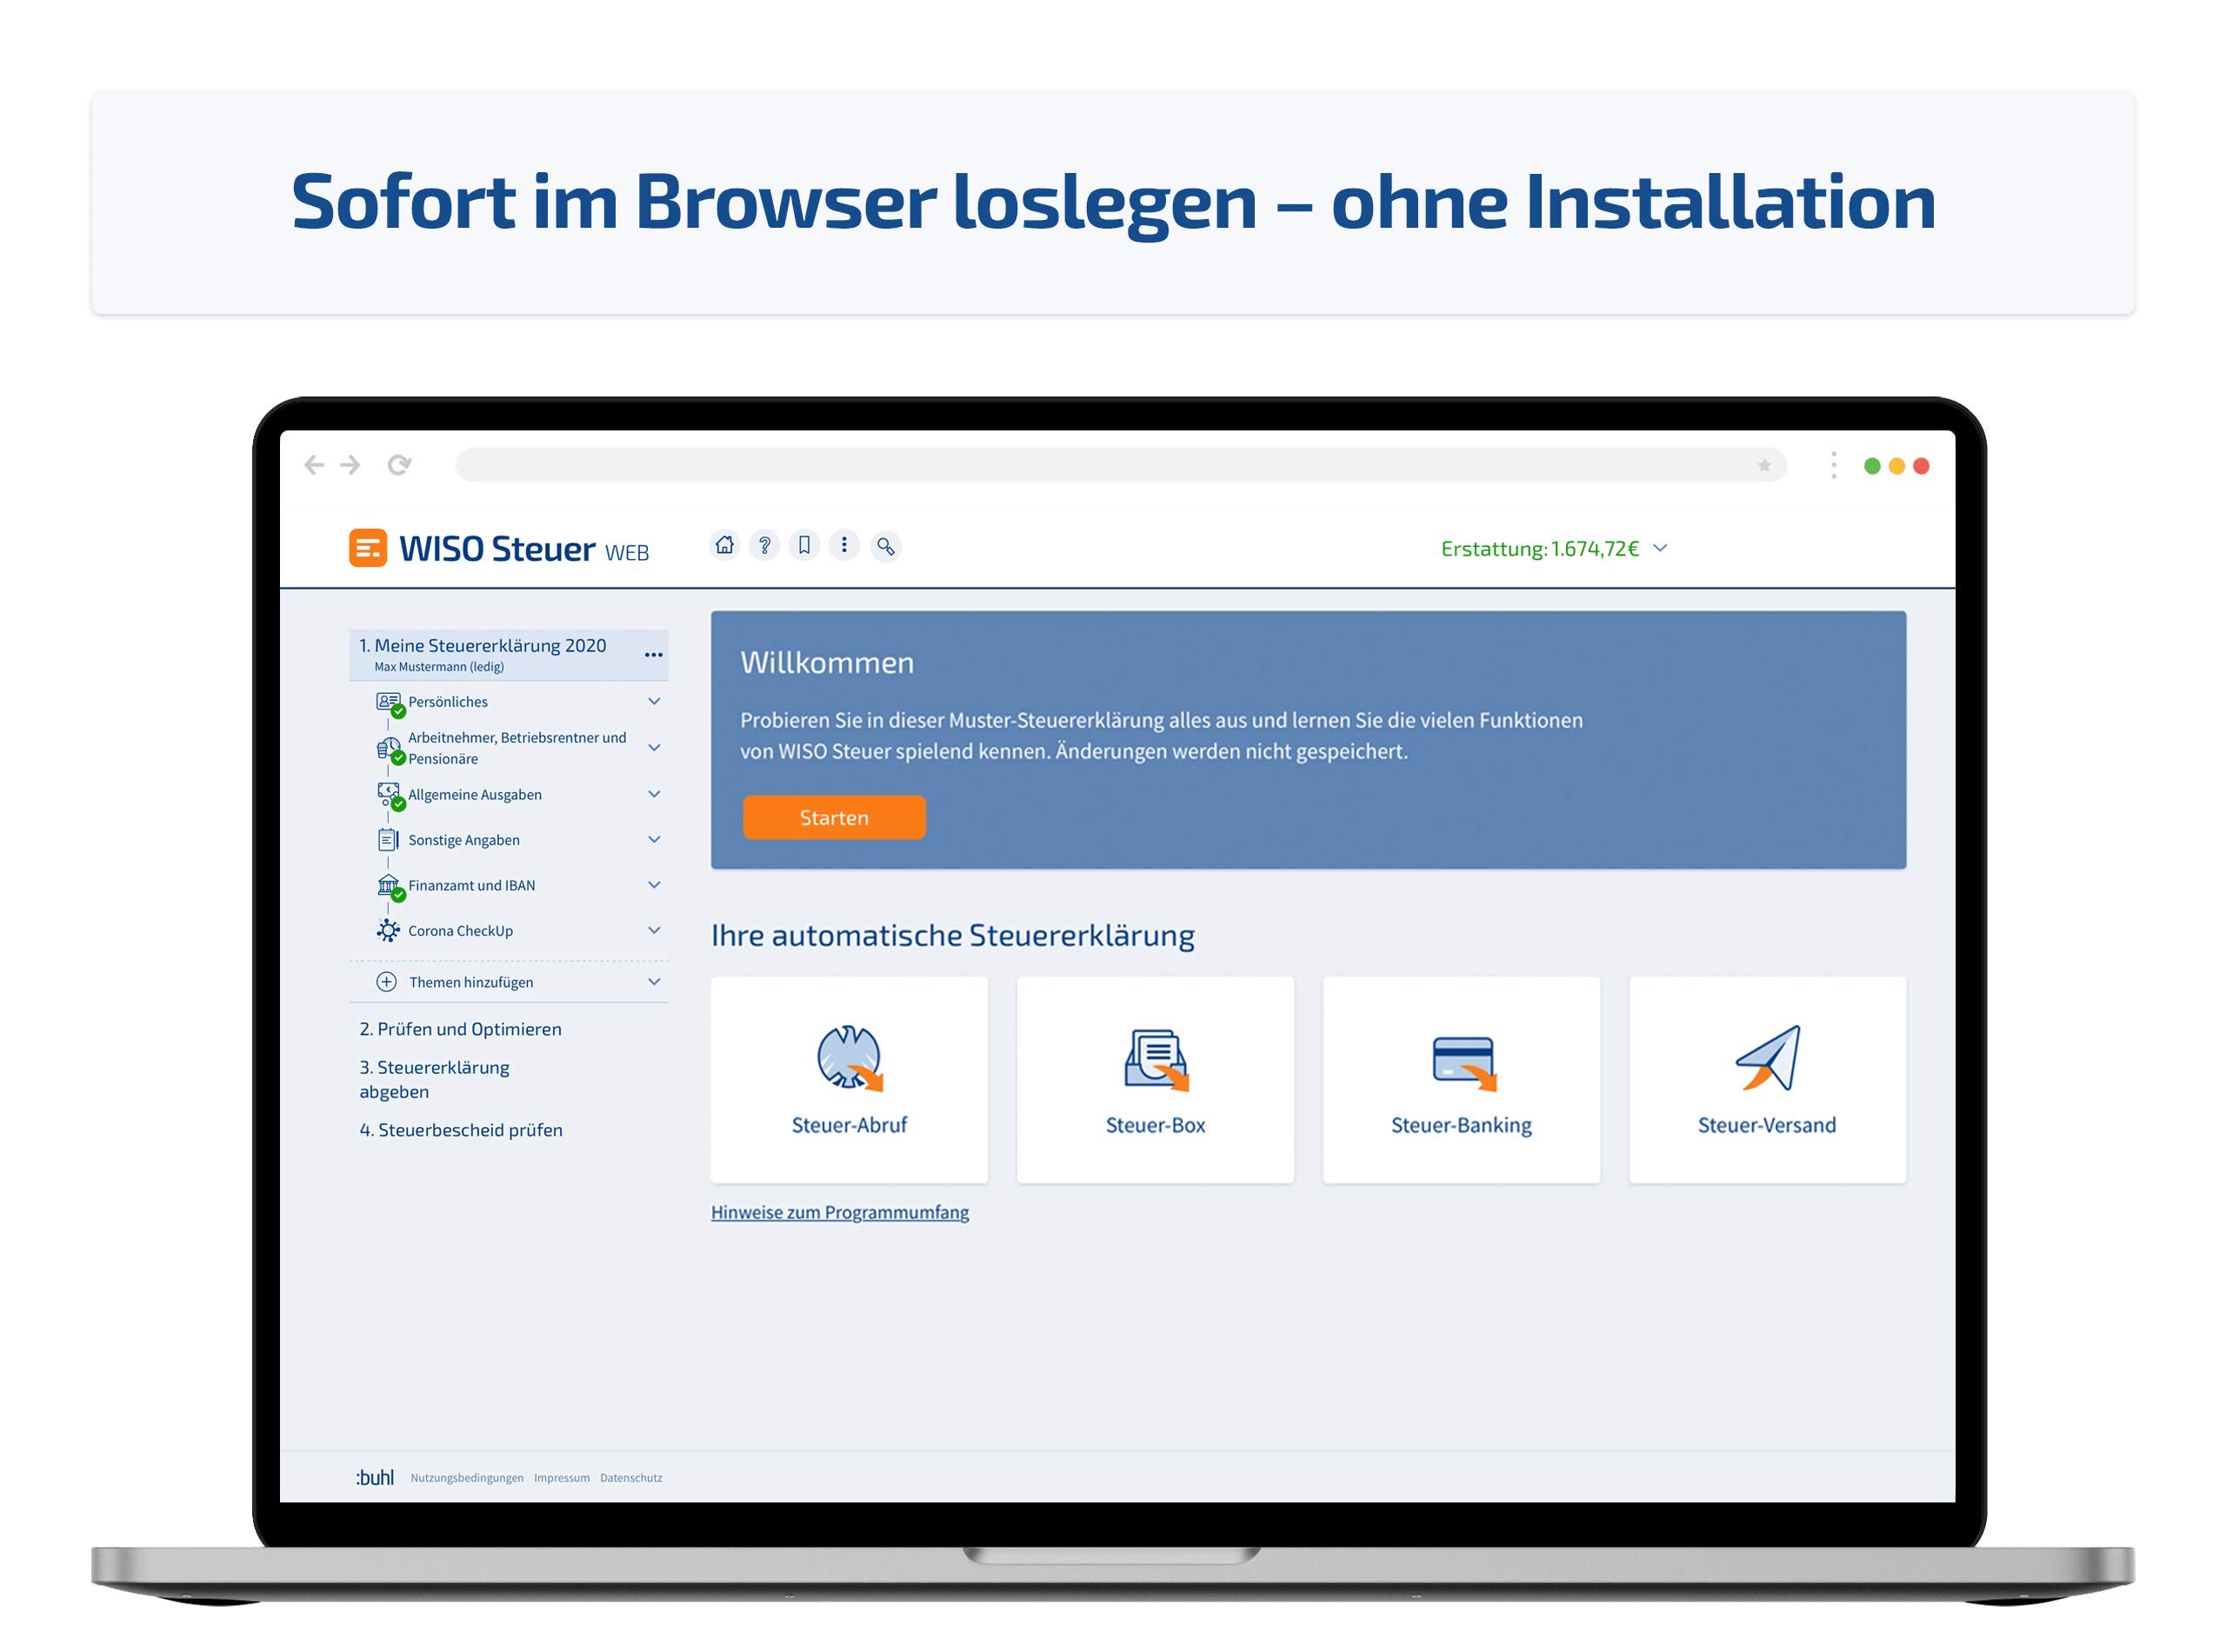Screen dimensions: 2226x1652
Task: Click the orange WISO Steuer logo icon
Action: [x=368, y=548]
